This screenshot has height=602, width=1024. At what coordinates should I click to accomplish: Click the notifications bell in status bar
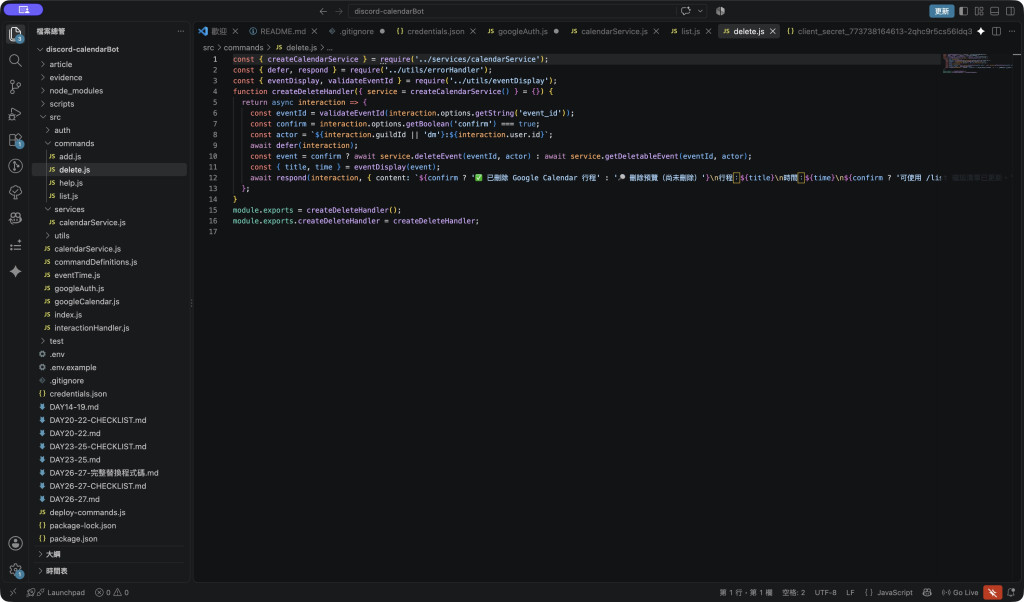tap(1011, 593)
